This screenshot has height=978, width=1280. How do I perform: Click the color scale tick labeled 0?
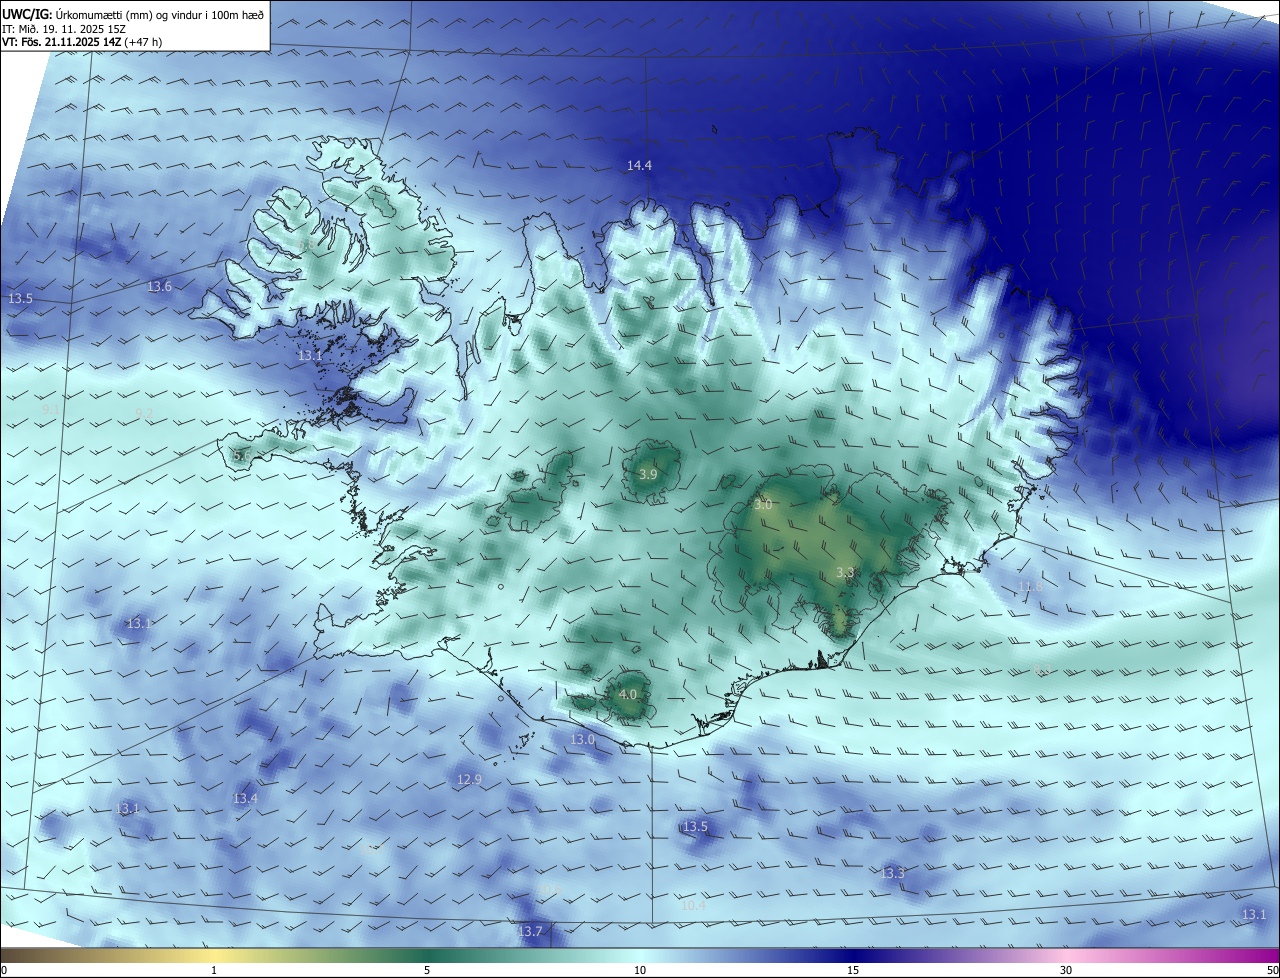click(x=3, y=971)
